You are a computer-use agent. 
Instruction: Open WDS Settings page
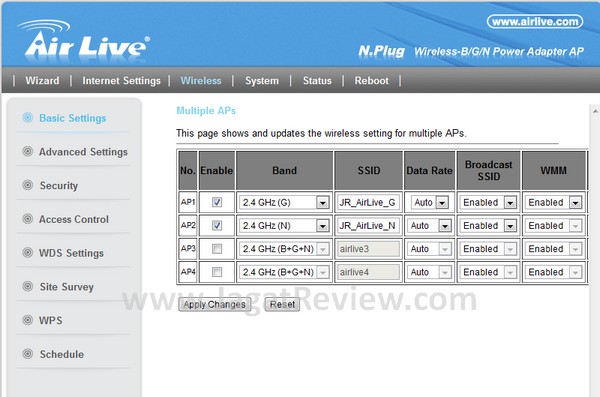click(x=71, y=253)
